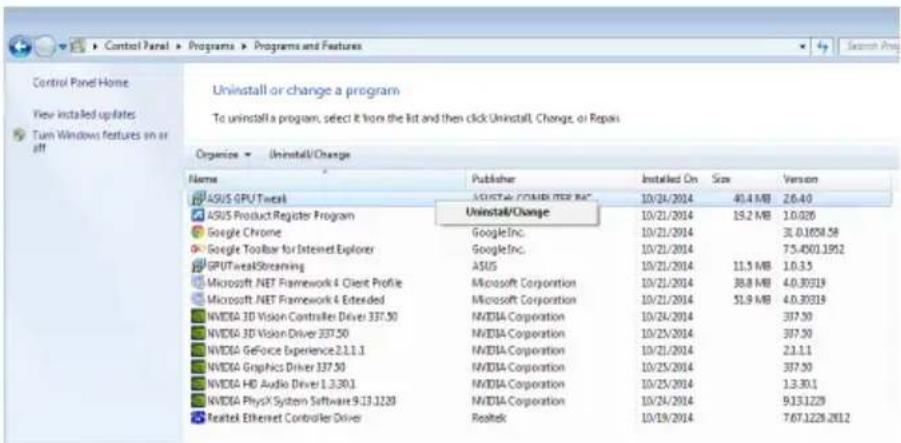Viewport: 901px width, 443px height.
Task: Click the ASUS GPU Tweak program icon
Action: pos(197,199)
